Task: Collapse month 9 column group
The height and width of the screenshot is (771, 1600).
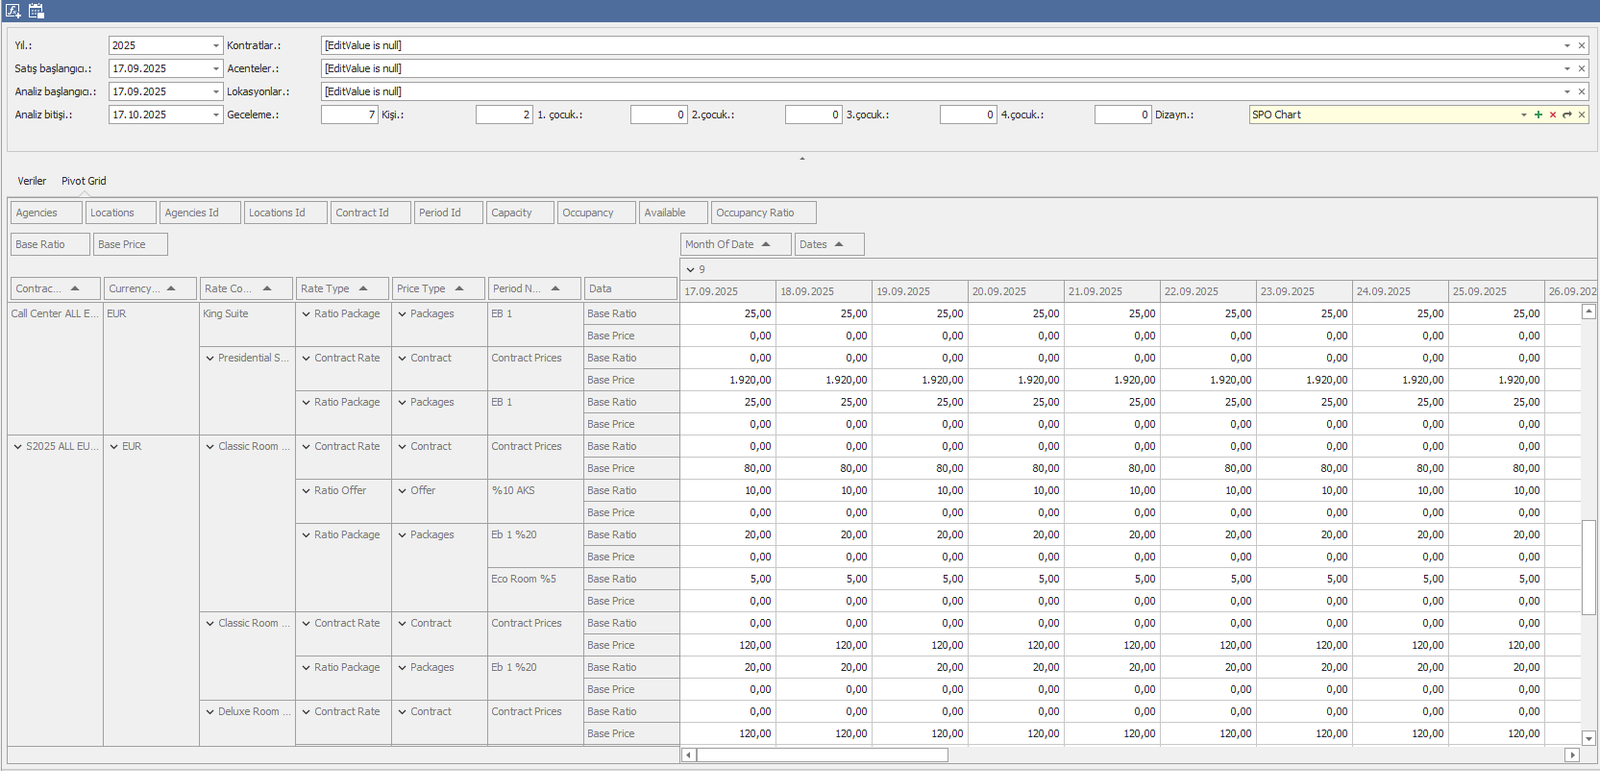Action: 690,270
